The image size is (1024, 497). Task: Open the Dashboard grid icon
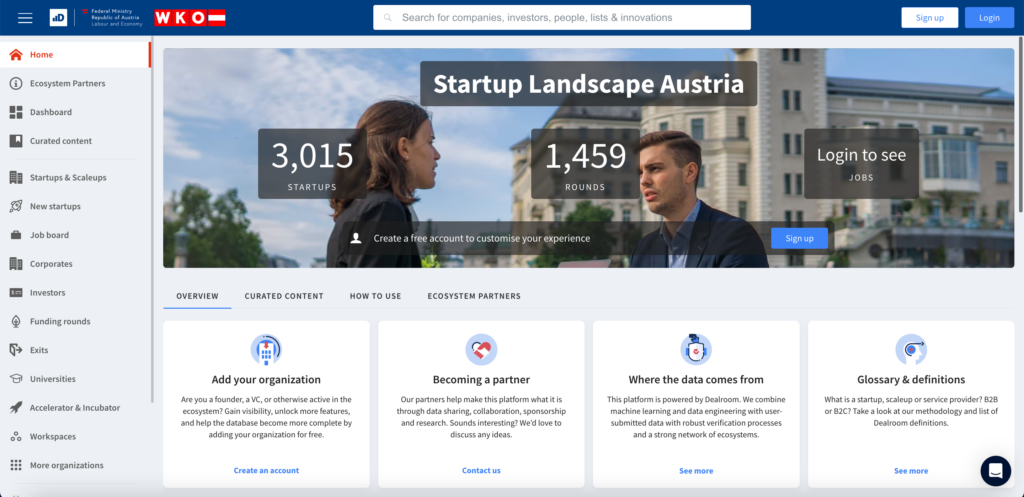click(16, 113)
